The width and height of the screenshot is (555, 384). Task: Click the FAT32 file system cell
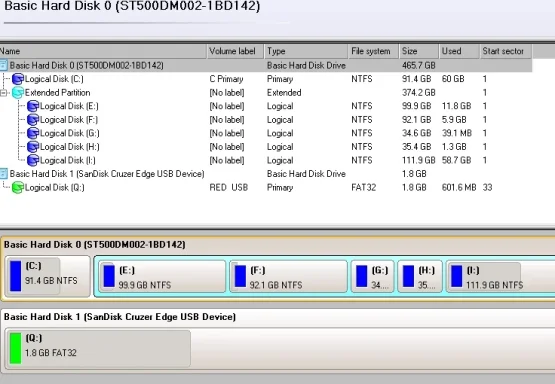[x=364, y=188]
